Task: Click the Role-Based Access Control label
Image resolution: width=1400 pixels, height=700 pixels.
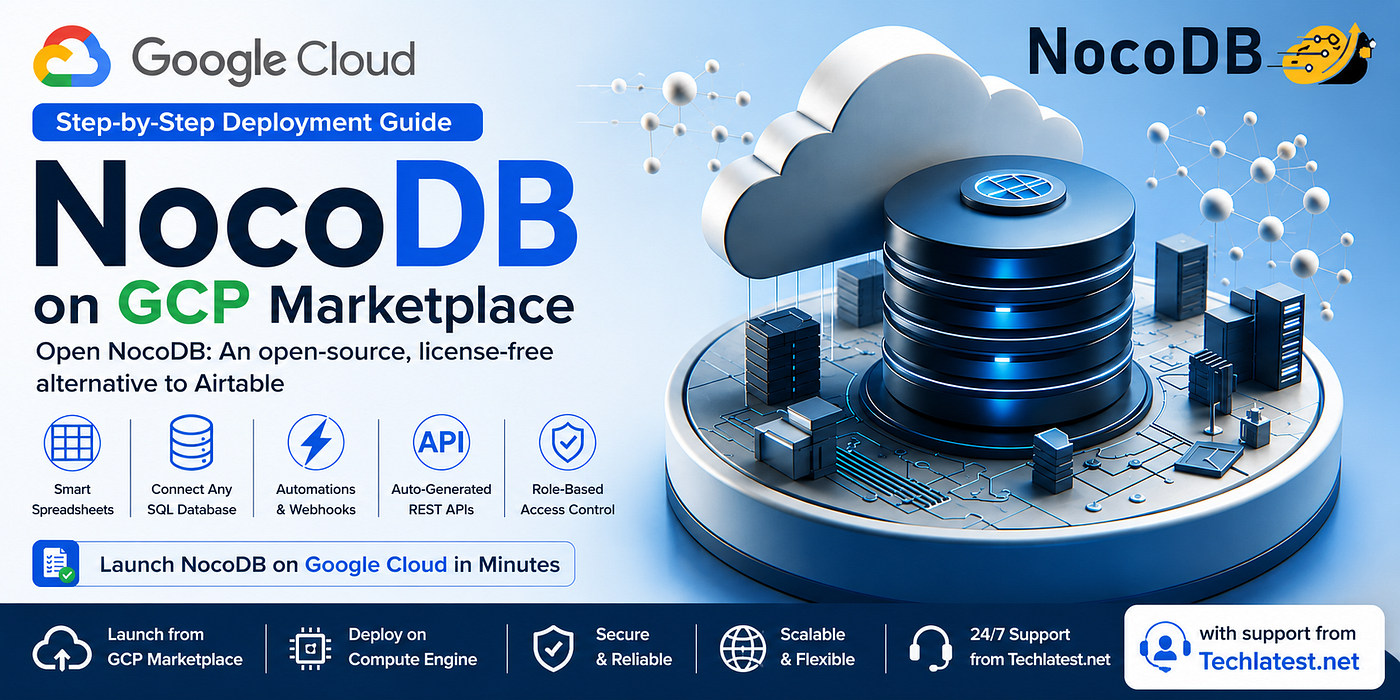Action: point(567,499)
